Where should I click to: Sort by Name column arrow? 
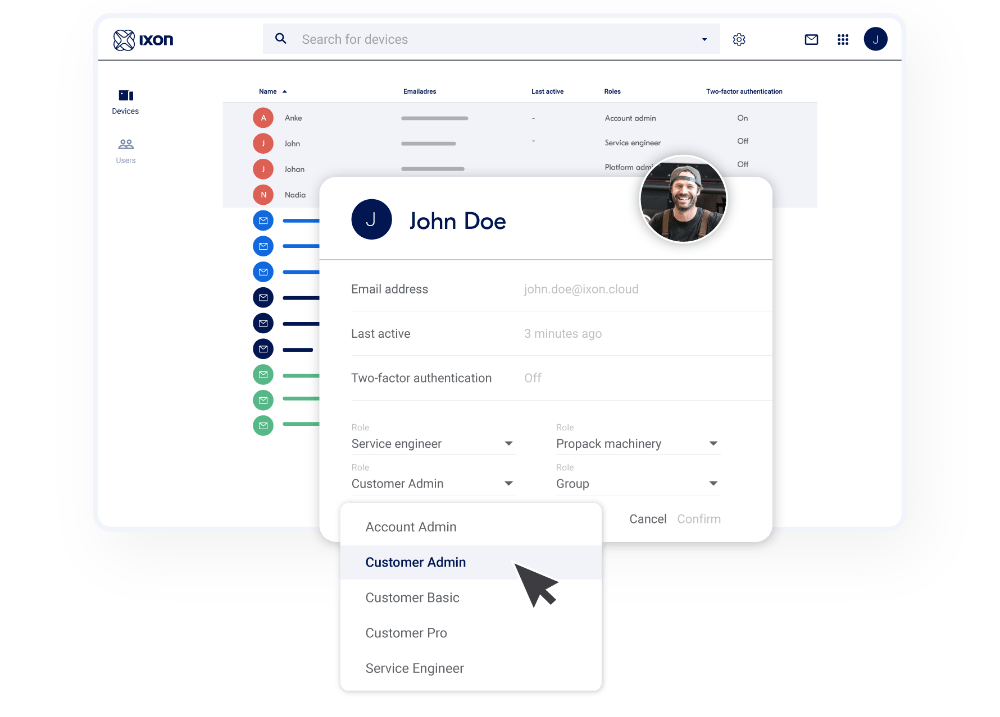(284, 92)
